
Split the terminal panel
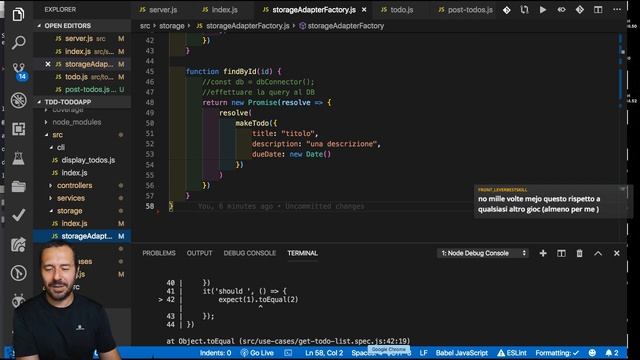[x=561, y=253]
